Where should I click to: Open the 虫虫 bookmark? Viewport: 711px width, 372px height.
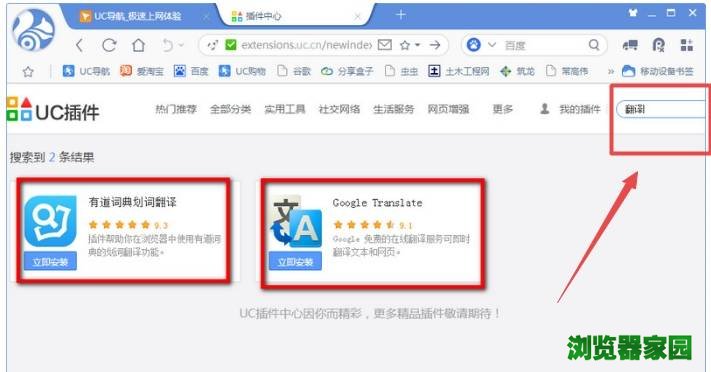tap(401, 71)
